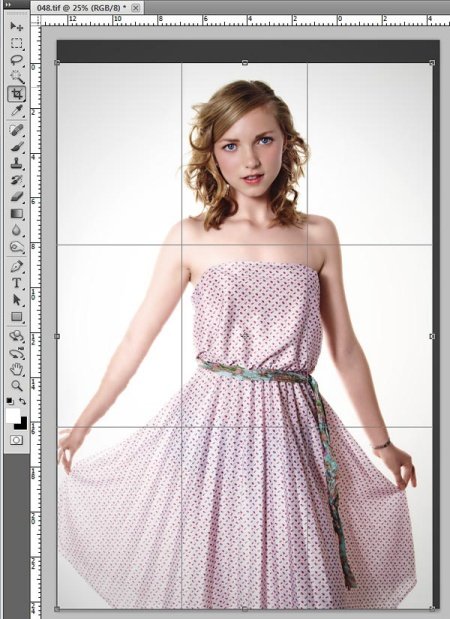
Task: Open the background color picker swatch
Action: click(x=22, y=424)
